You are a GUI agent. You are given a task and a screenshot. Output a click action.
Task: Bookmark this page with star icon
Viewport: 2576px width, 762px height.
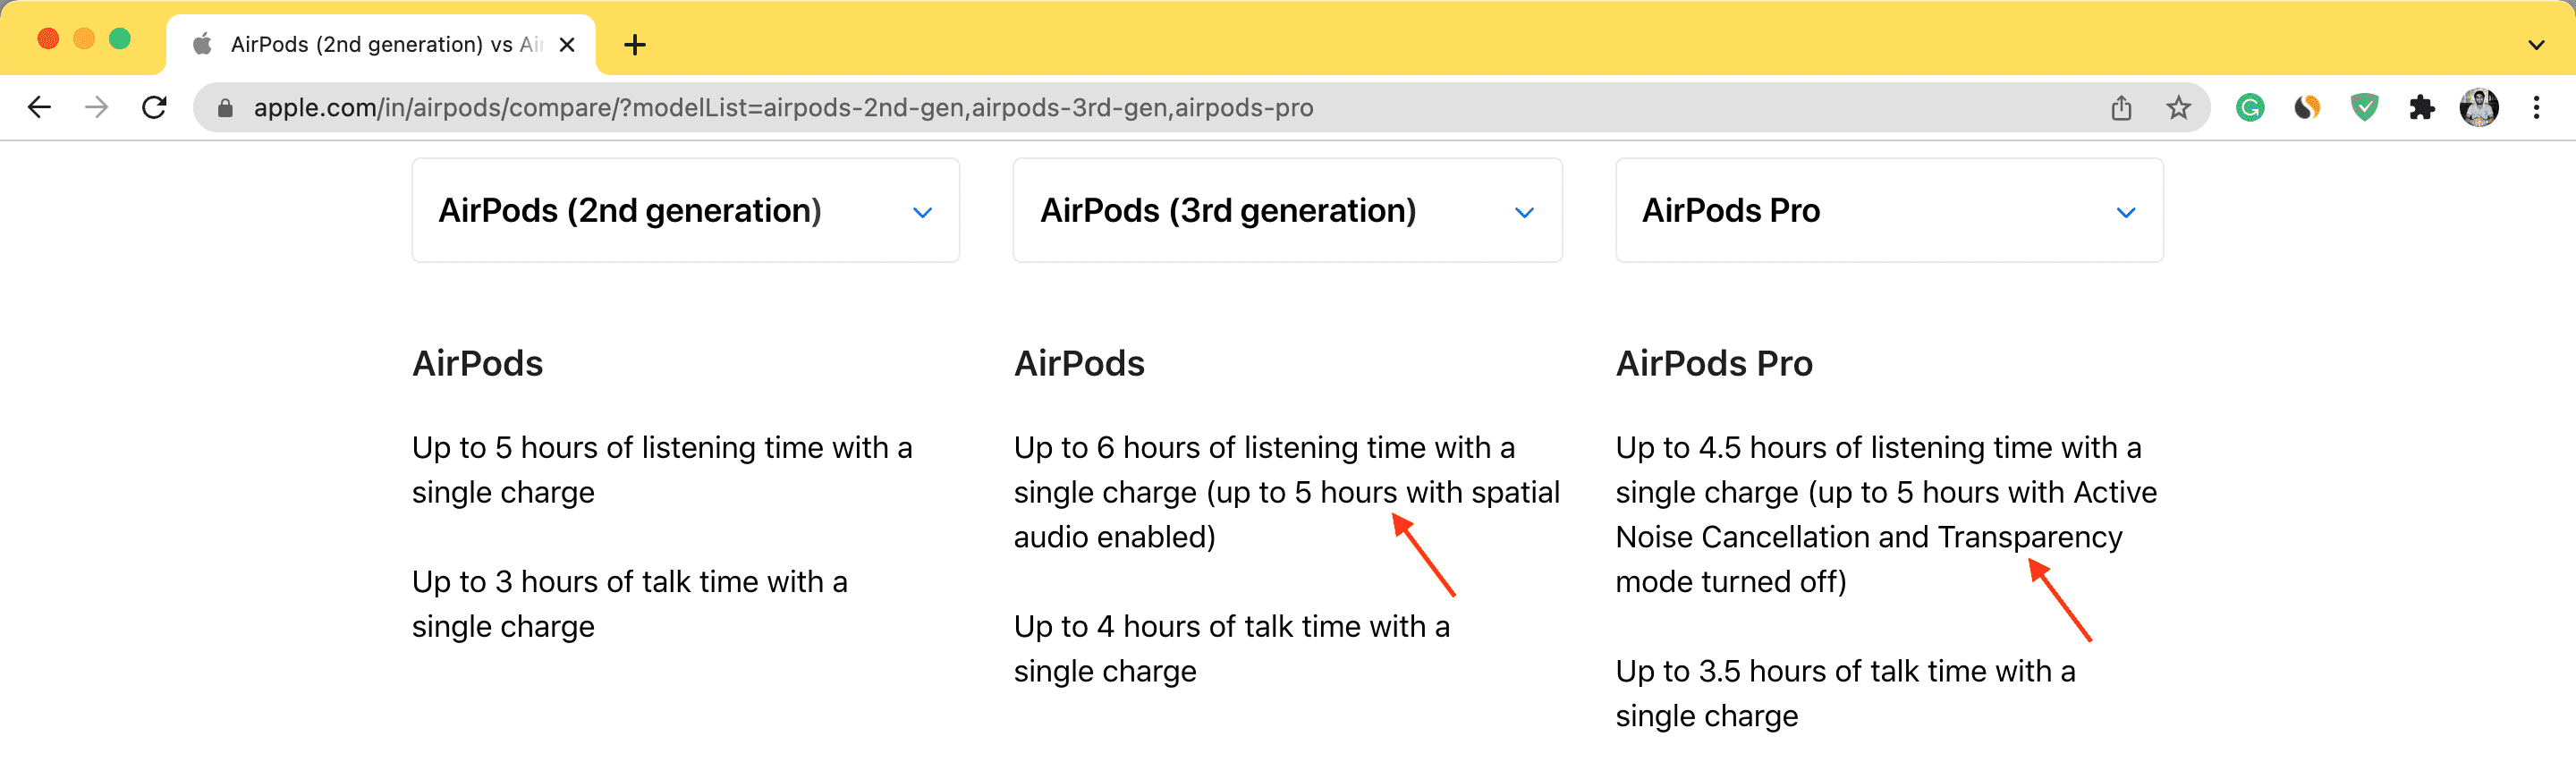click(x=2178, y=107)
